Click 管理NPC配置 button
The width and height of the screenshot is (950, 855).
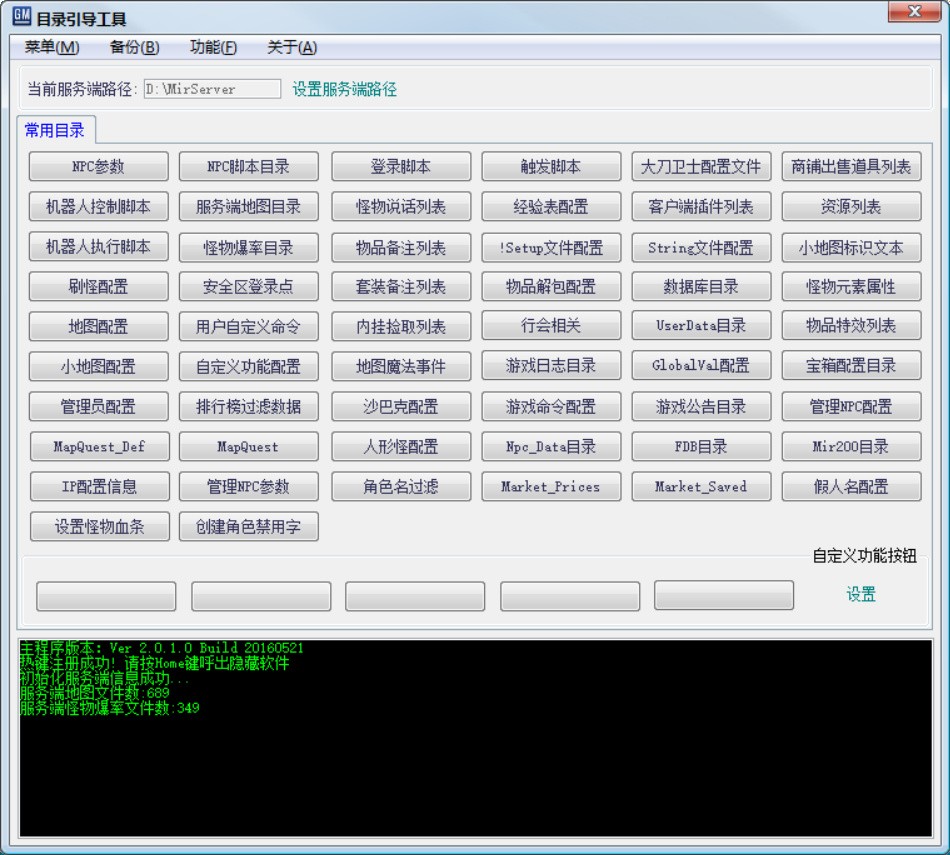[x=851, y=406]
